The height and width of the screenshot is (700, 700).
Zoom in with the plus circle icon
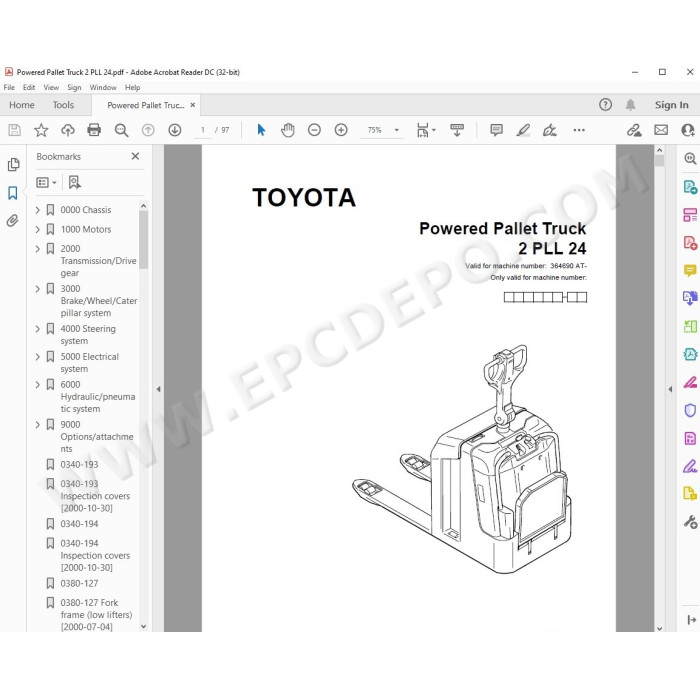coord(341,130)
